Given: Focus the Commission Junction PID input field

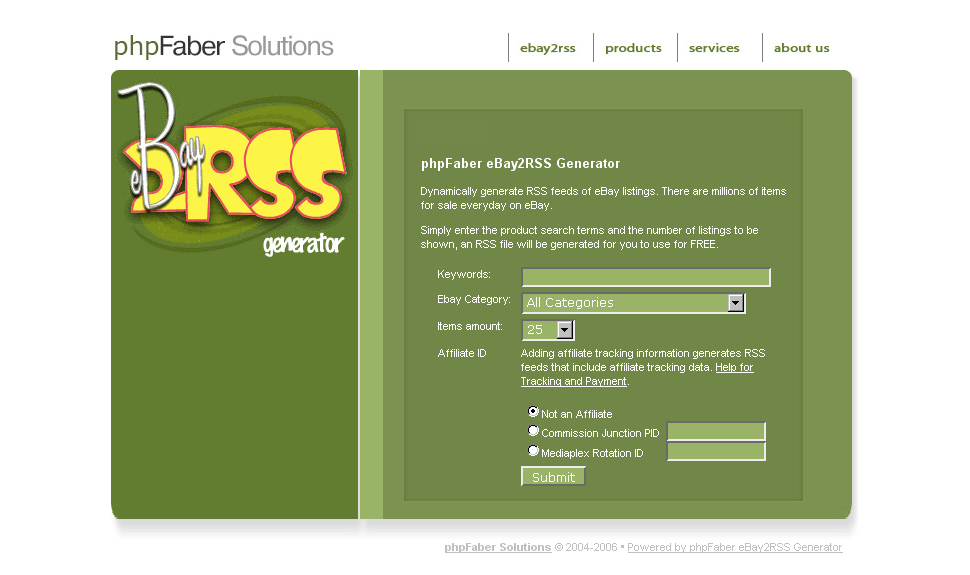Looking at the screenshot, I should click(x=716, y=431).
